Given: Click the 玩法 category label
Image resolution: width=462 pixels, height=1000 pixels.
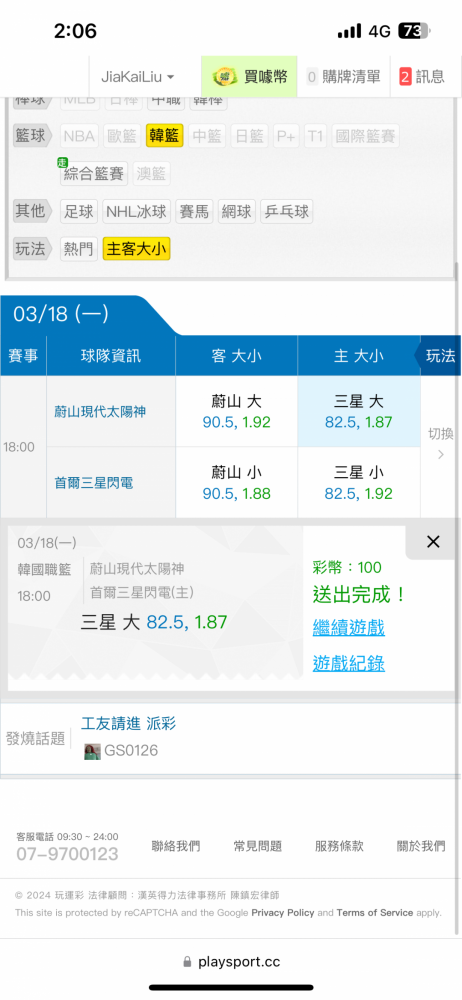Looking at the screenshot, I should coord(33,249).
